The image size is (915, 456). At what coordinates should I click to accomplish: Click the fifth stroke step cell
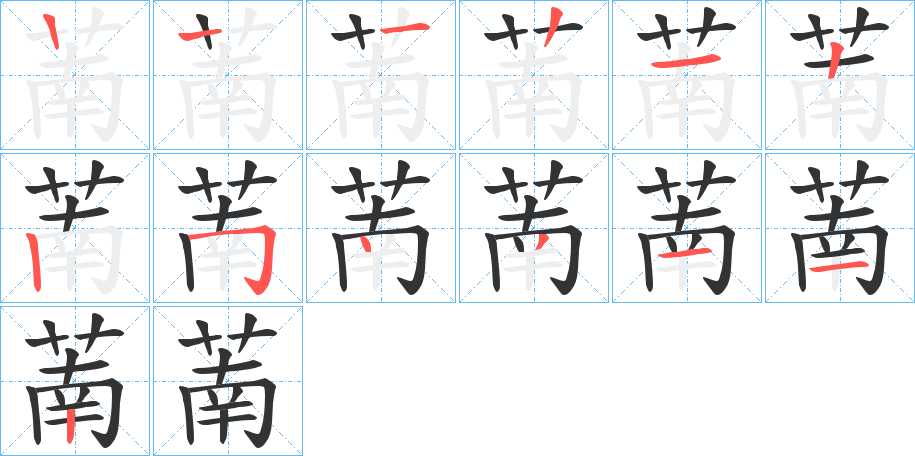687,75
